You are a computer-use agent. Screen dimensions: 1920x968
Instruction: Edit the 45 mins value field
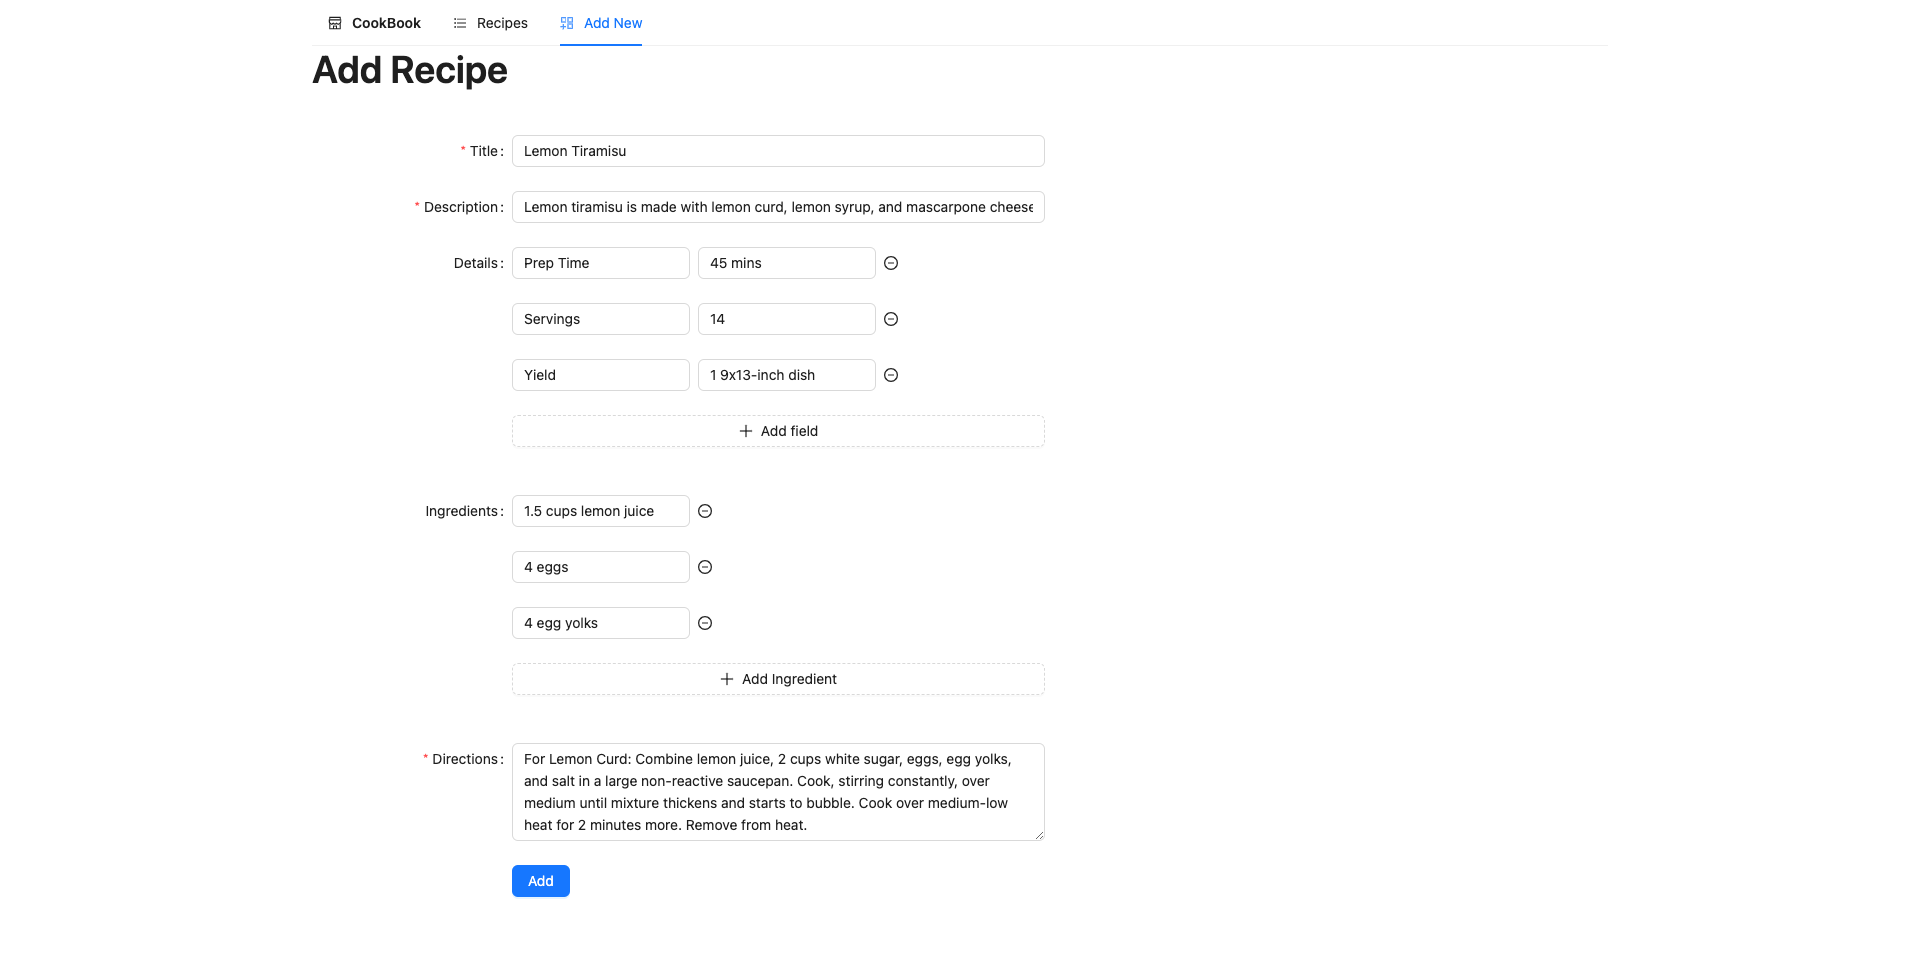(787, 263)
